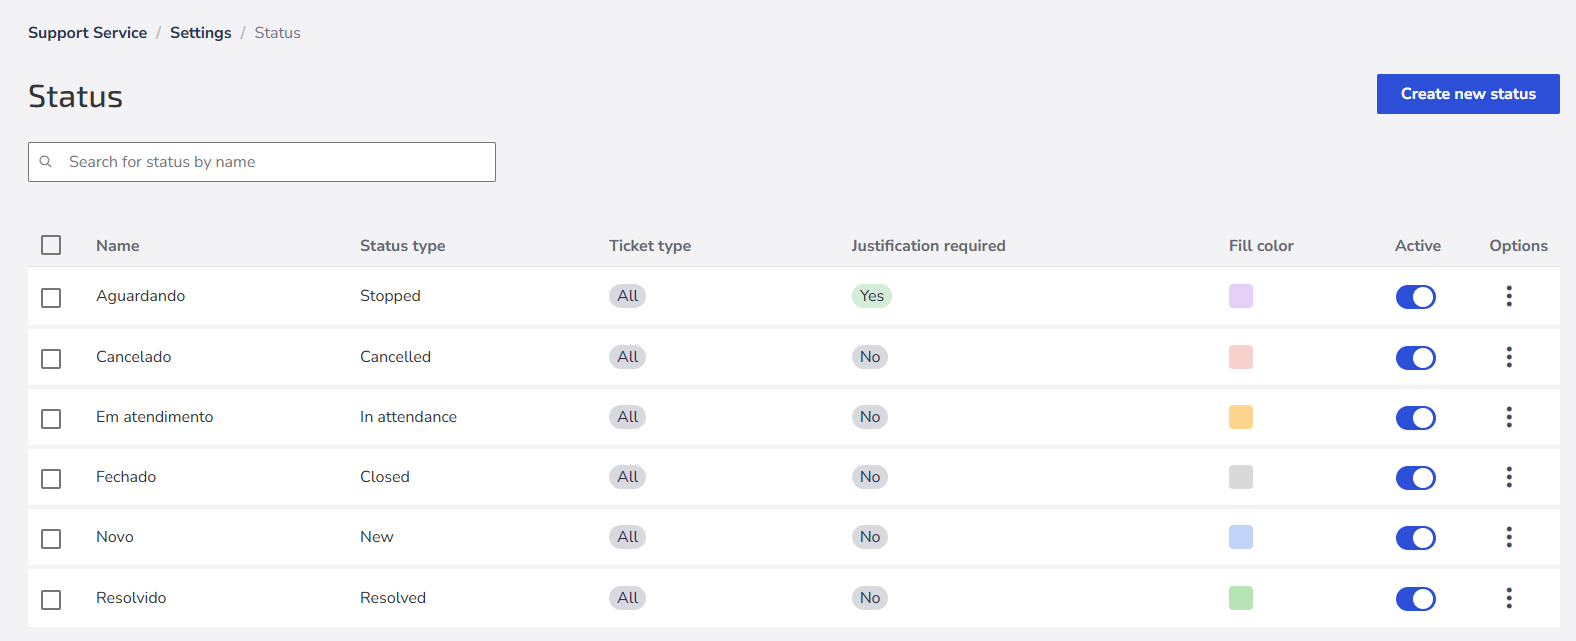The height and width of the screenshot is (641, 1576).
Task: Select the Novo row checkbox
Action: pos(51,538)
